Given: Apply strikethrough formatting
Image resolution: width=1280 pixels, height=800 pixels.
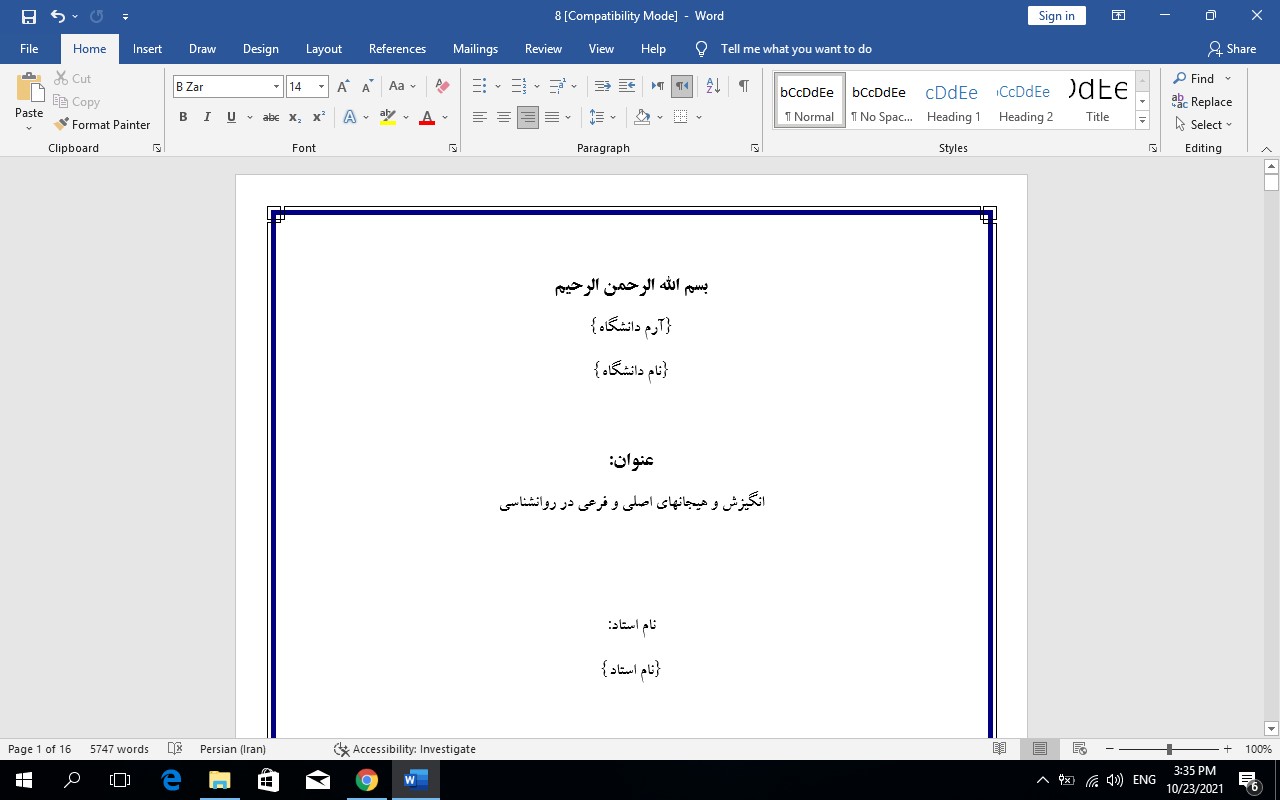Looking at the screenshot, I should click(x=270, y=117).
